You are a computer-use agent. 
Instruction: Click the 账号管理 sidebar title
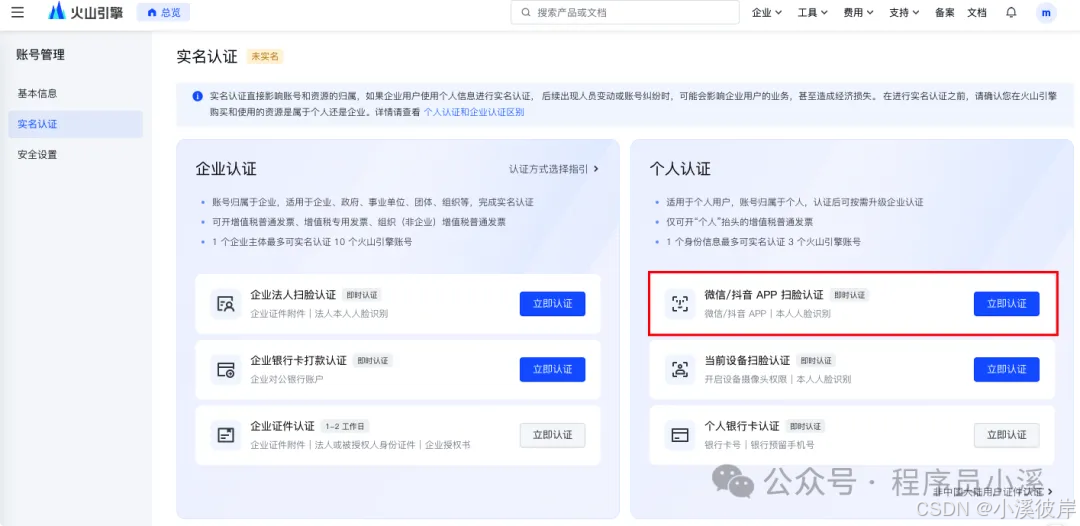tap(41, 55)
